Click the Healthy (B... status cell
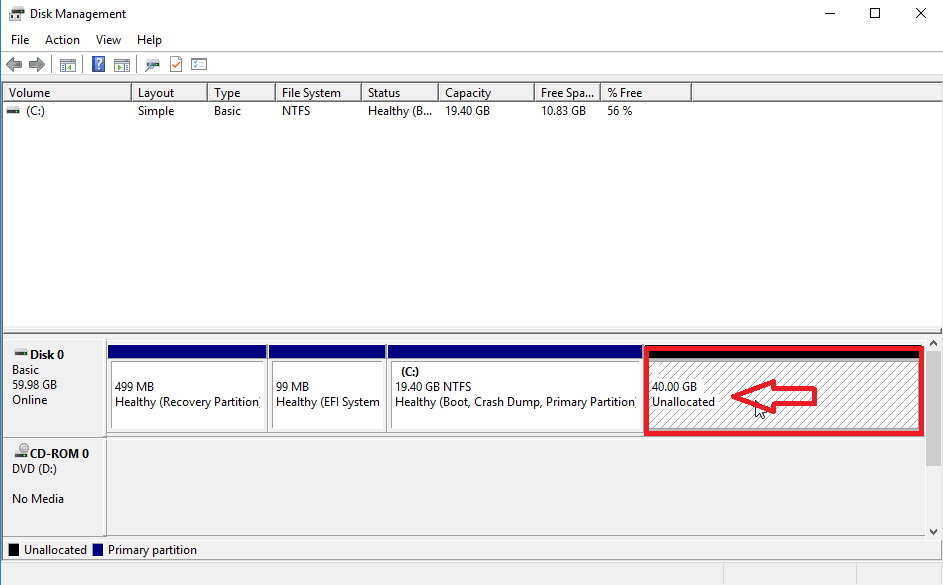This screenshot has width=943, height=585. point(400,111)
